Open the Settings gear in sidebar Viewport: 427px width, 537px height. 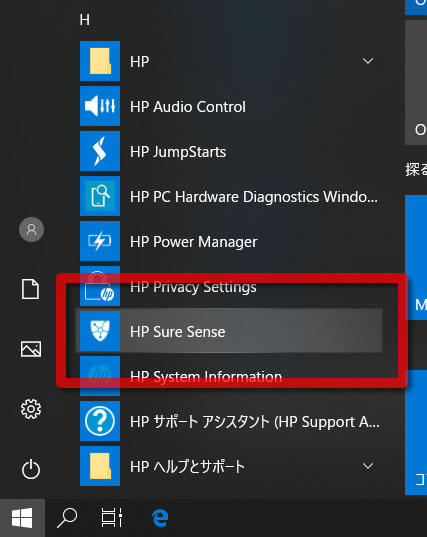click(31, 409)
